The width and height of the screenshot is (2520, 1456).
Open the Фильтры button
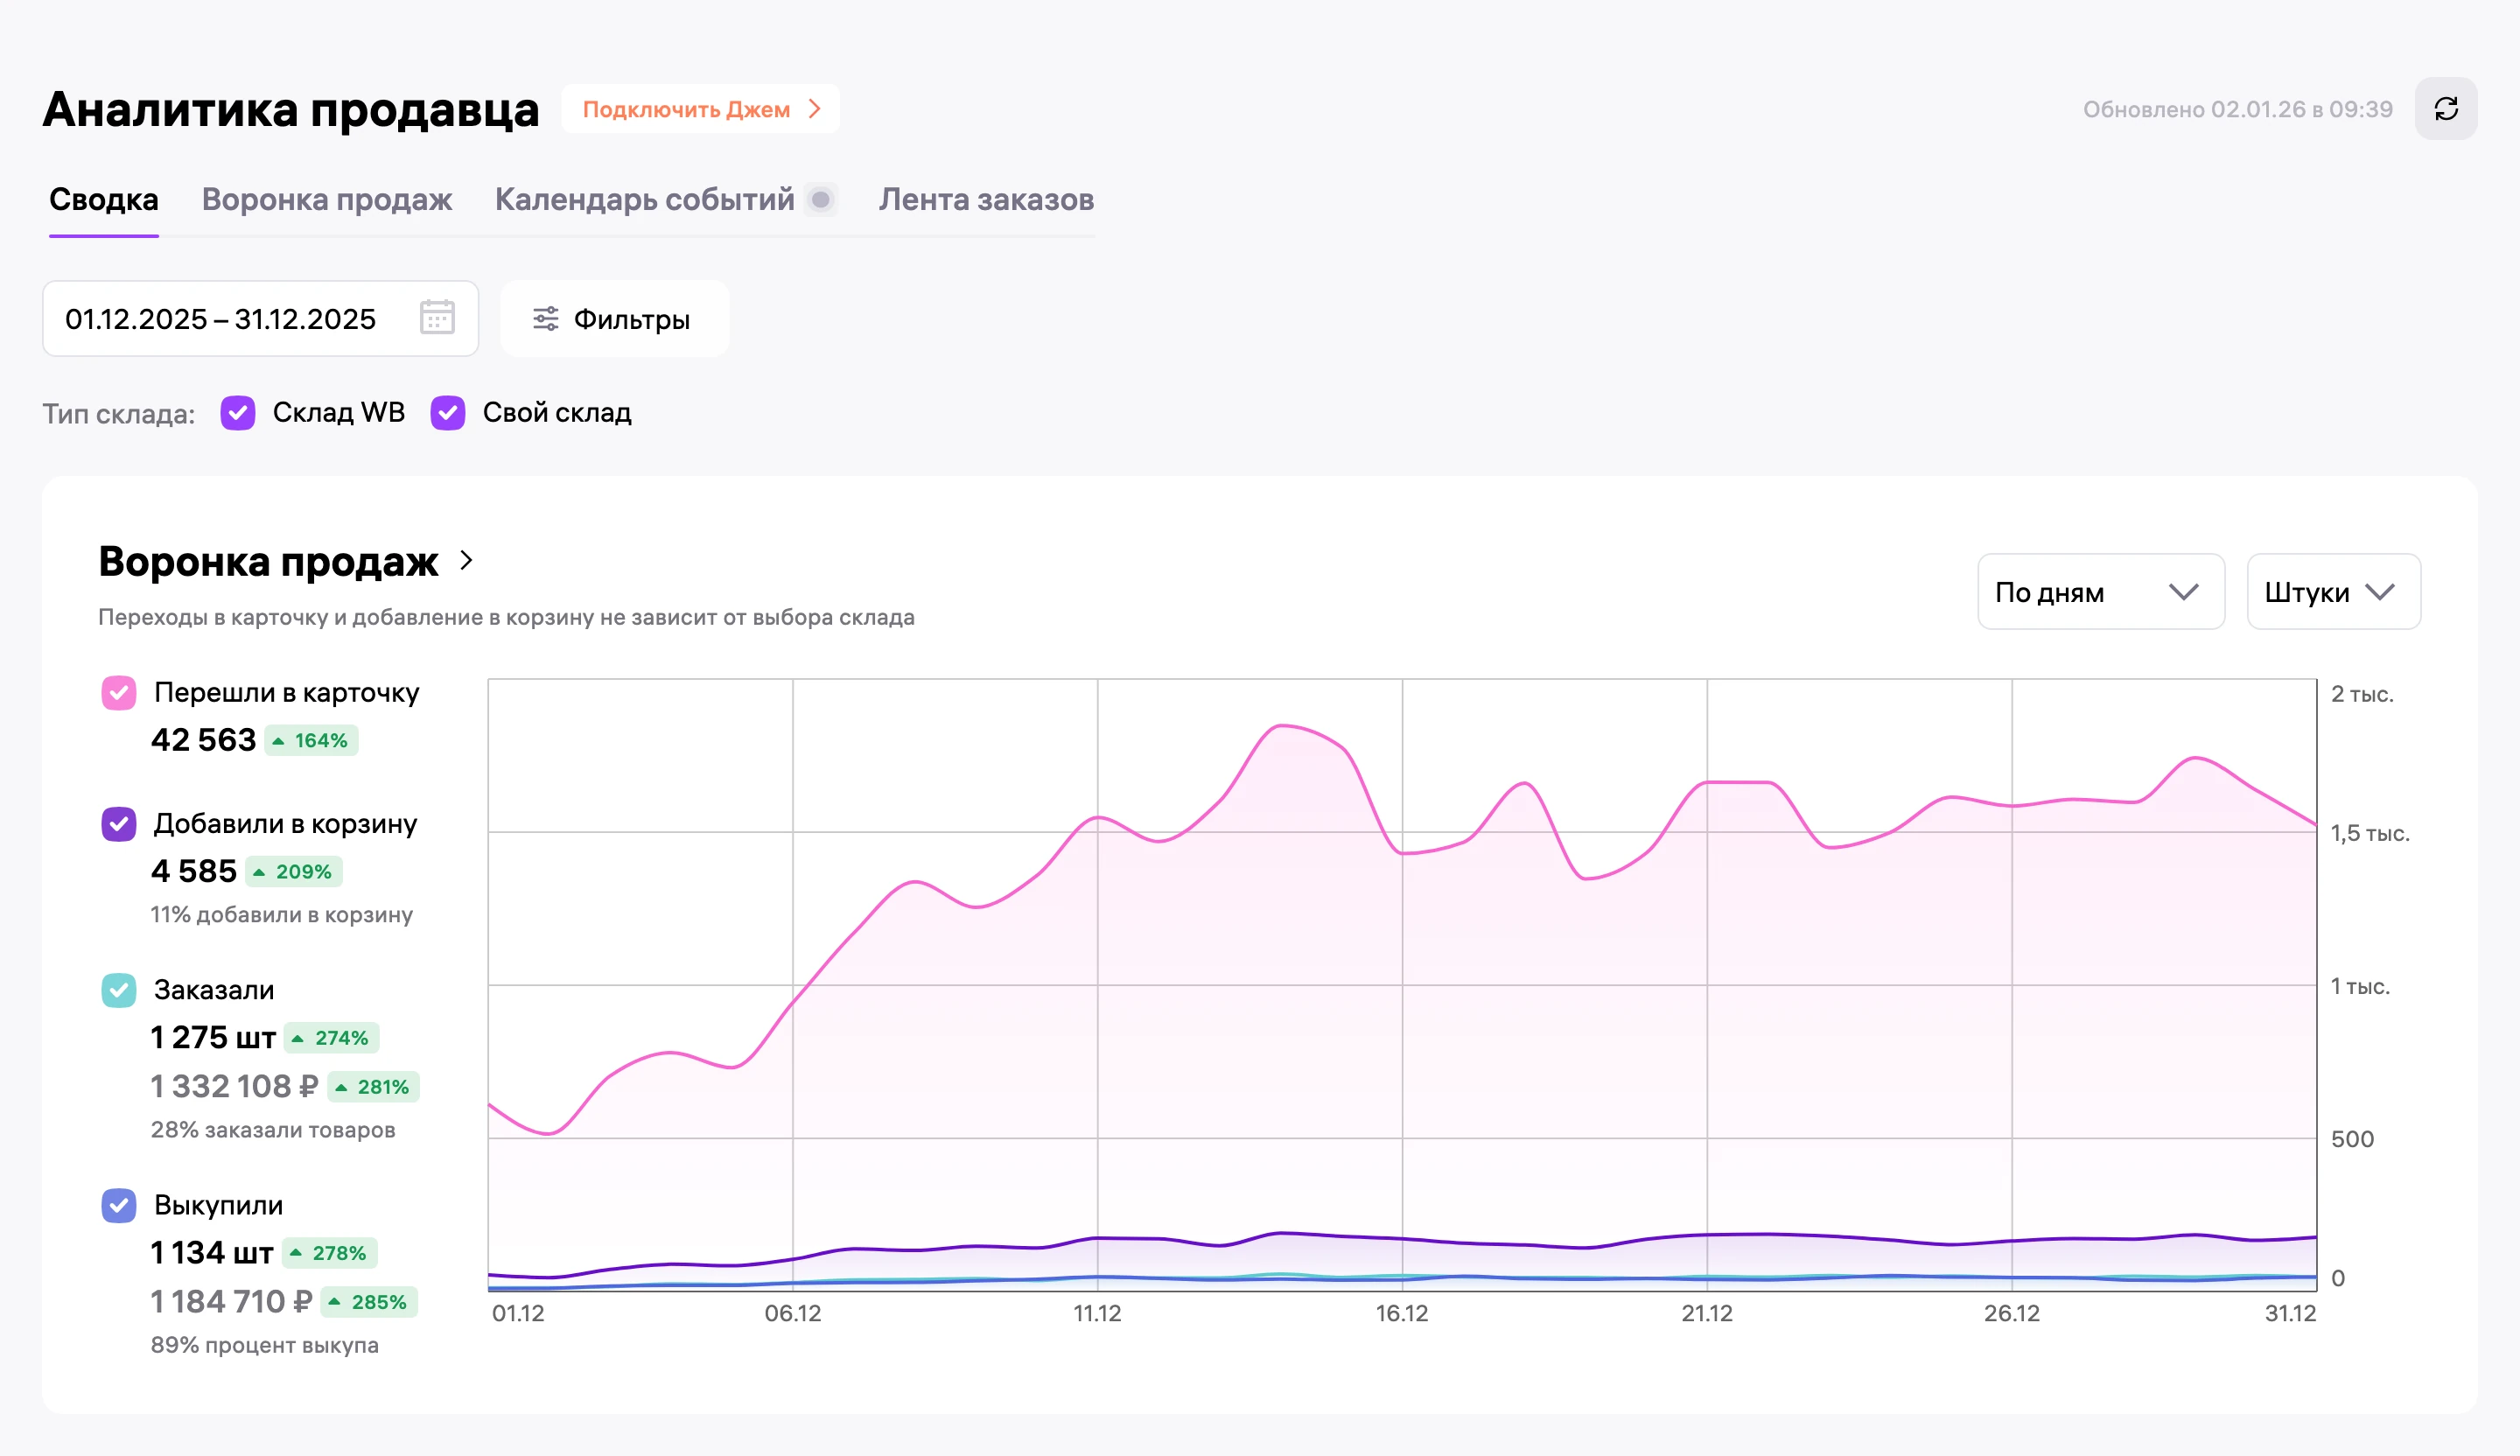pos(614,319)
